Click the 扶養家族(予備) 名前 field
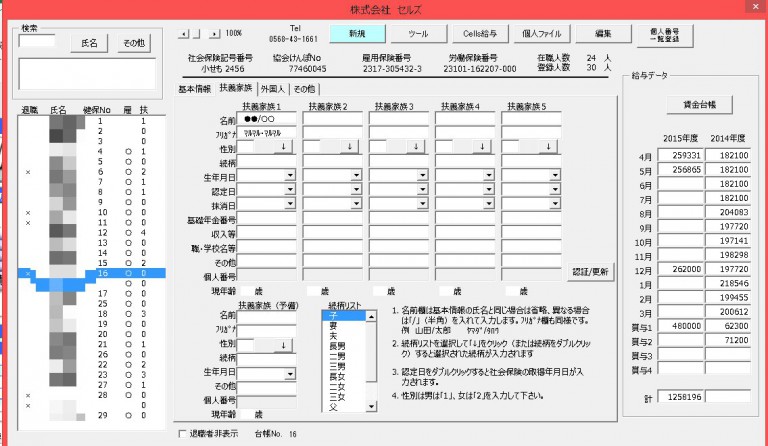The width and height of the screenshot is (768, 446). click(266, 317)
